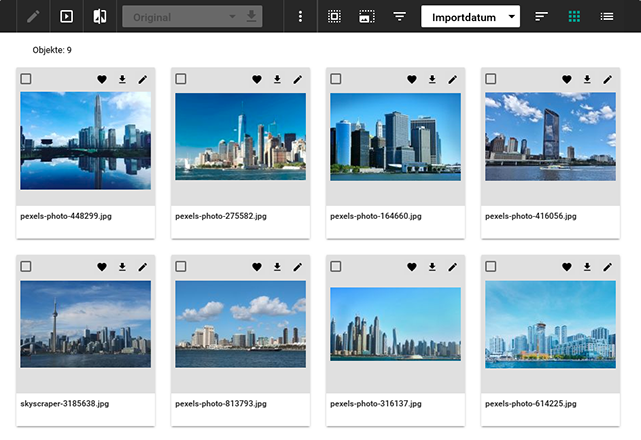Start the slideshow with the play icon
Screen dimensions: 641x440
pos(66,16)
